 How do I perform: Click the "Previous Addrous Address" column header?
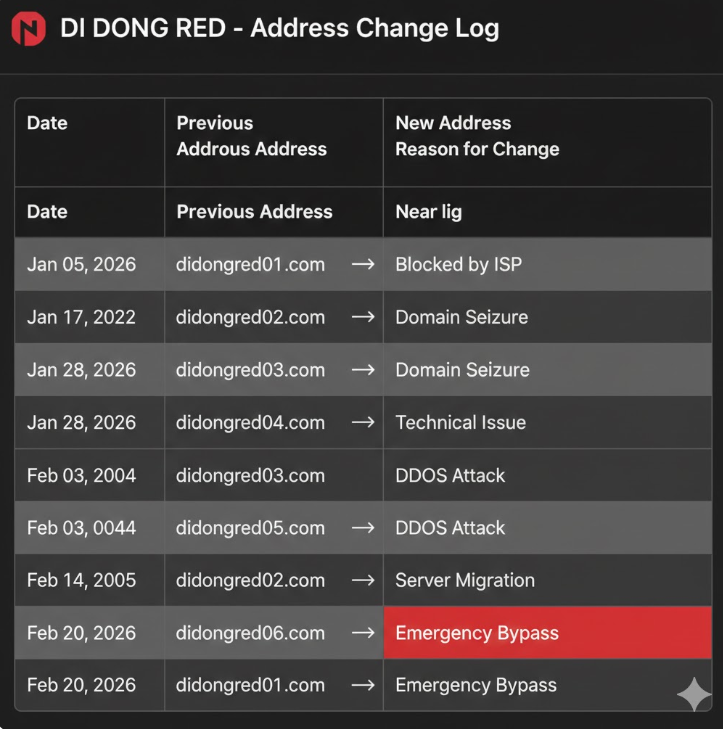251,136
